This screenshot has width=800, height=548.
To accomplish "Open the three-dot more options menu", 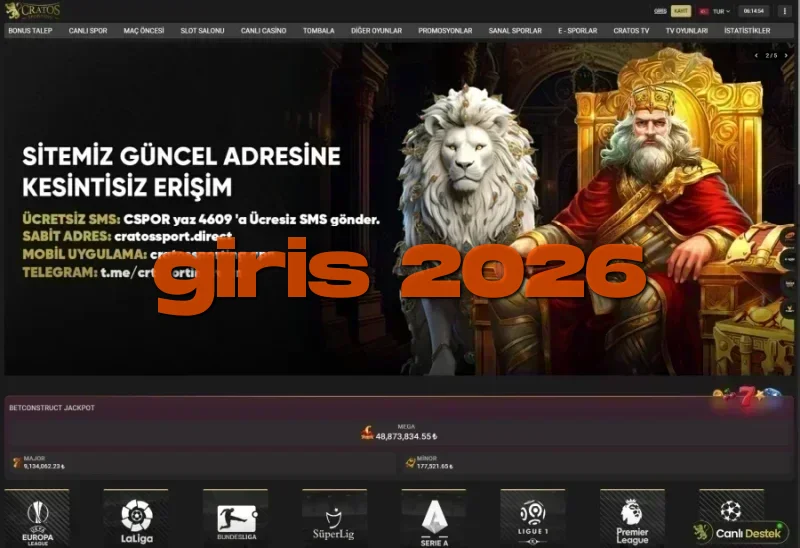I will point(785,11).
